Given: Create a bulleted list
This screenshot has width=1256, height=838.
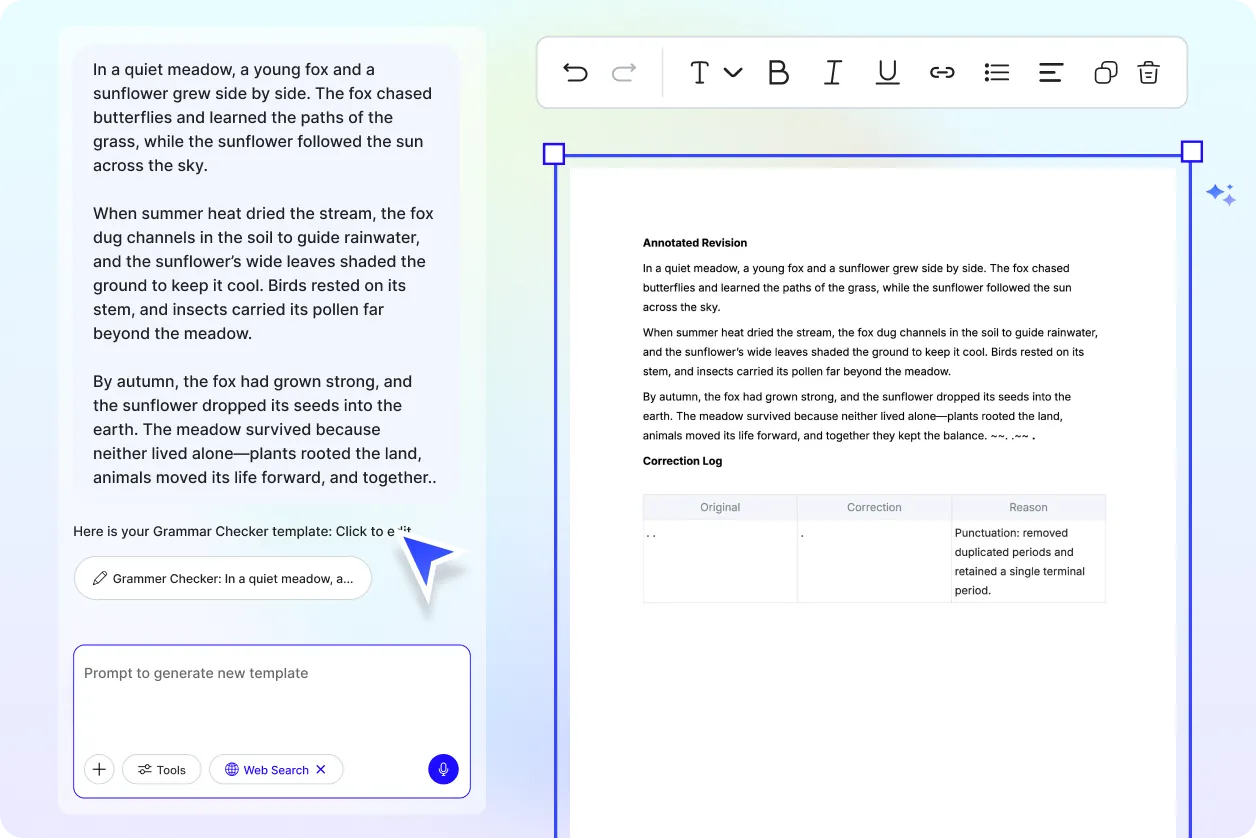Looking at the screenshot, I should 996,72.
